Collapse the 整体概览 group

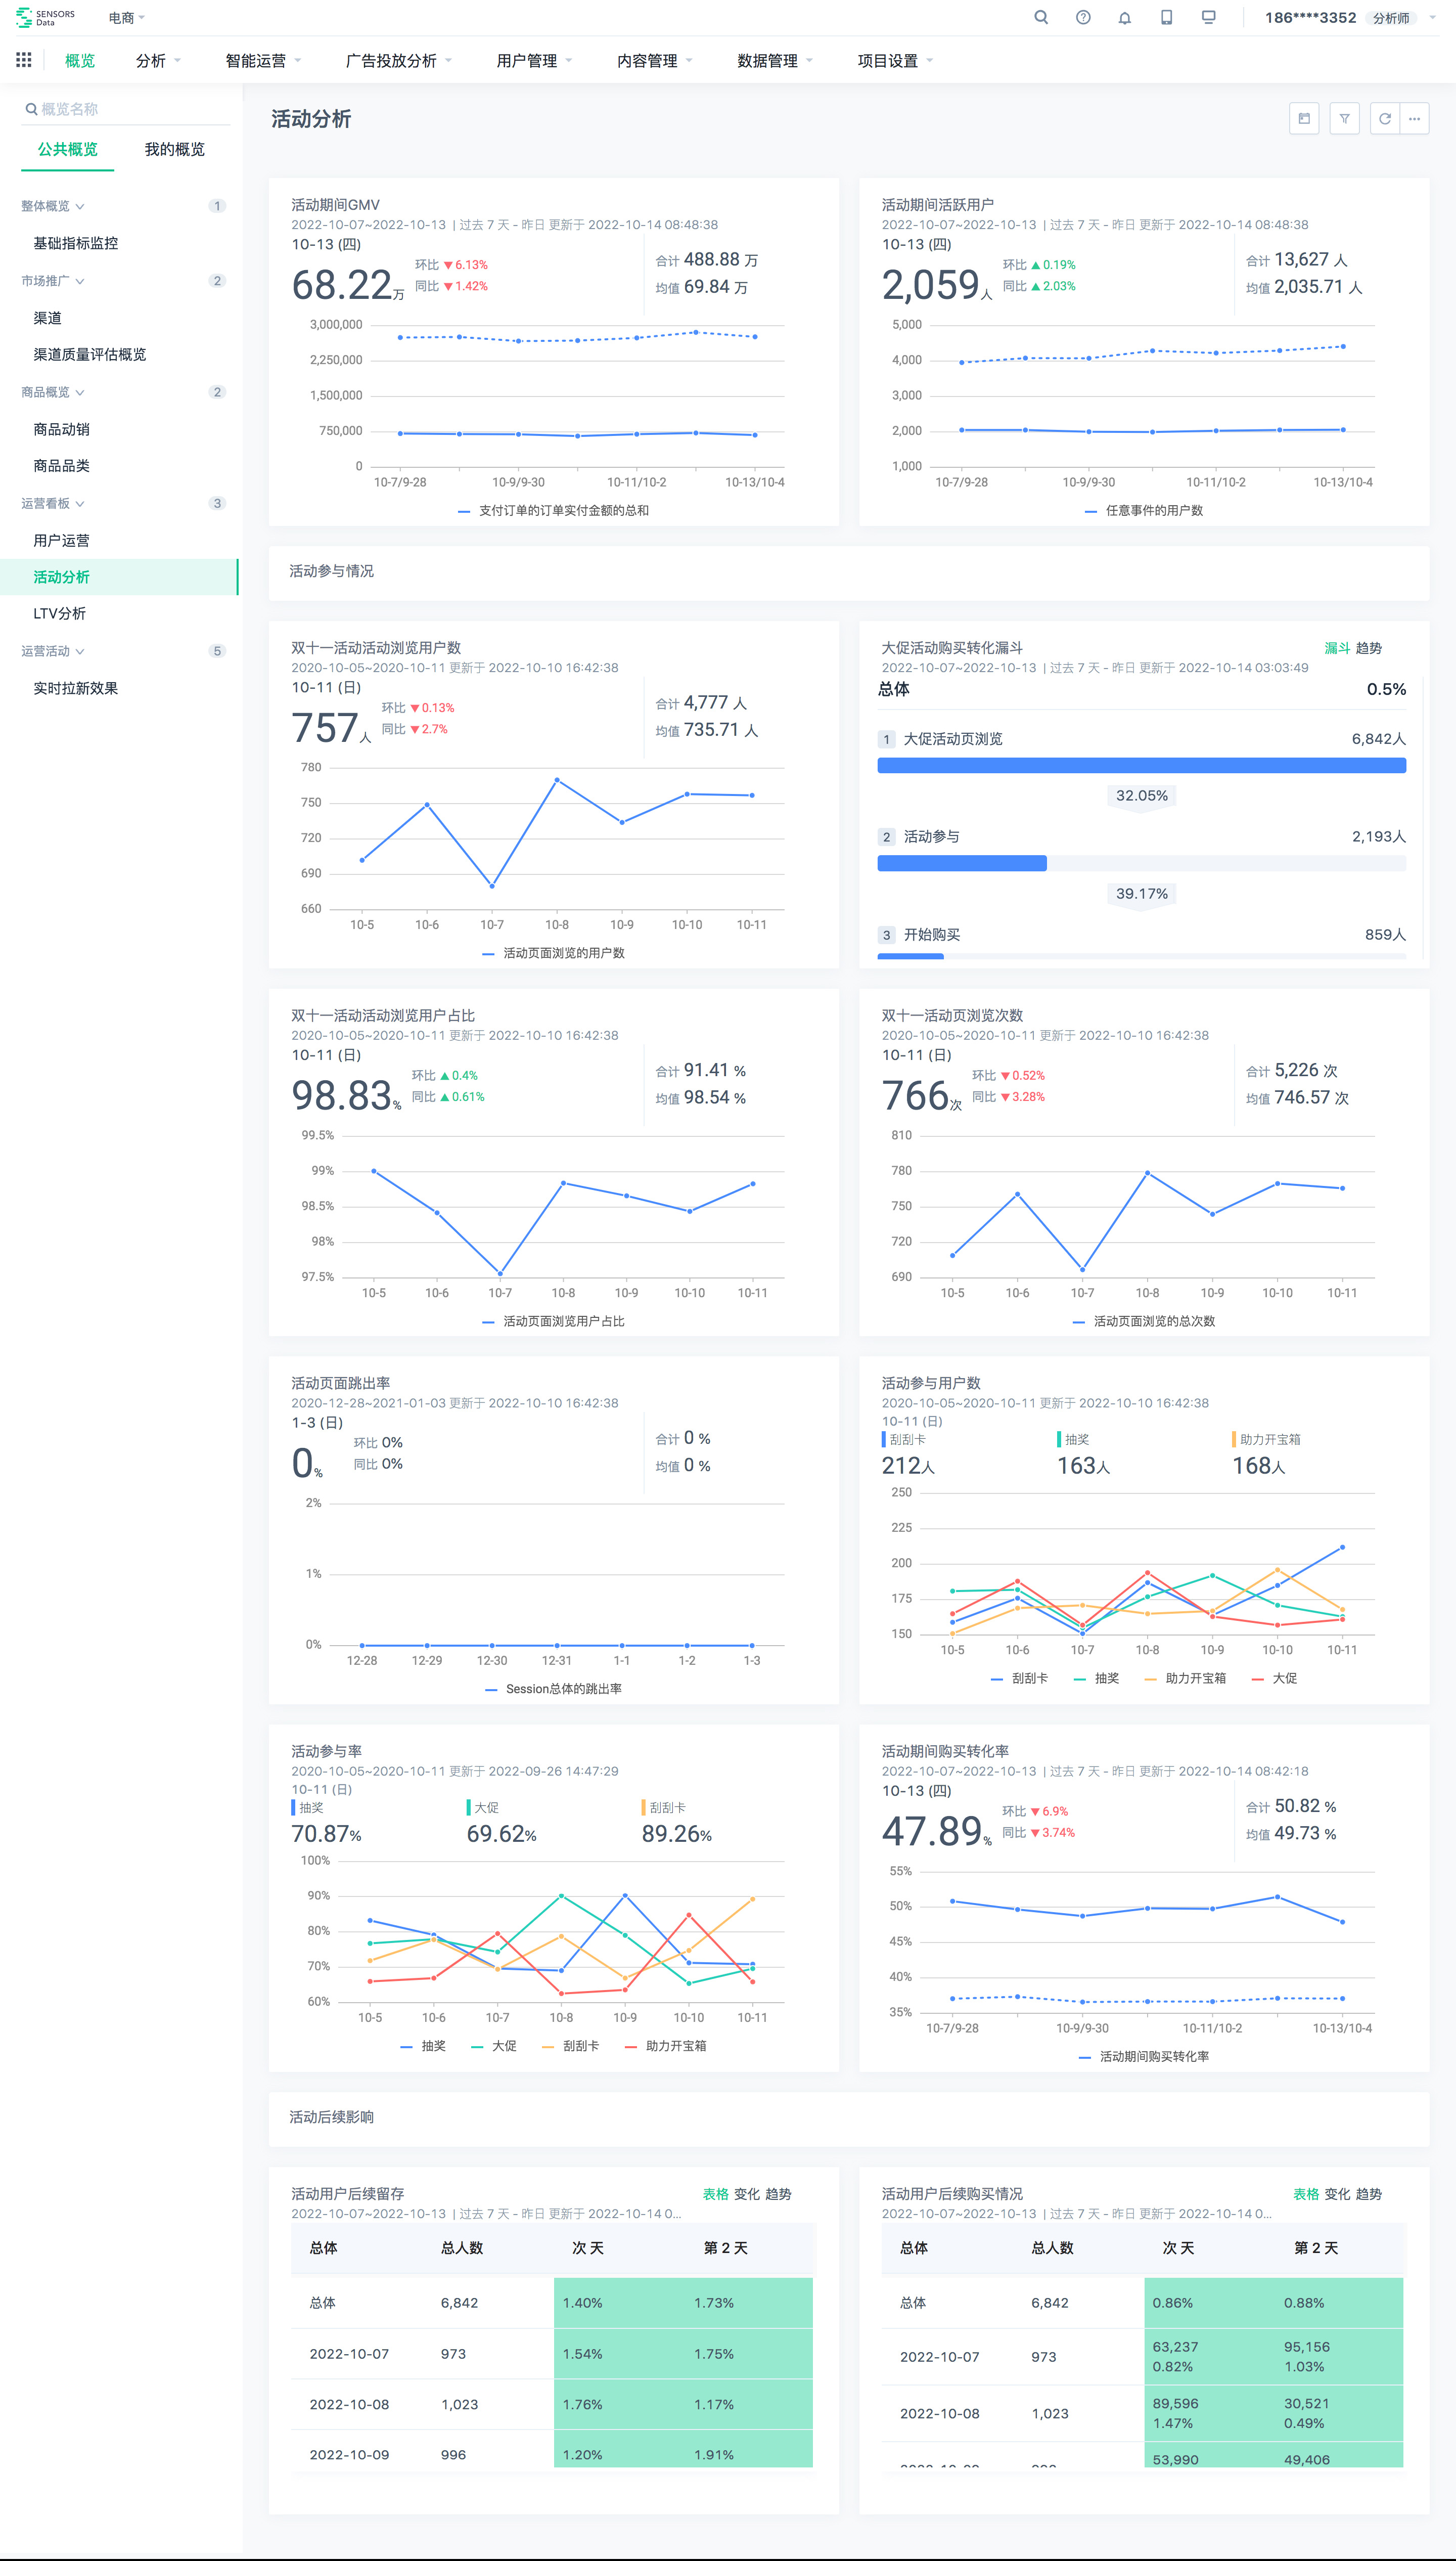52,206
